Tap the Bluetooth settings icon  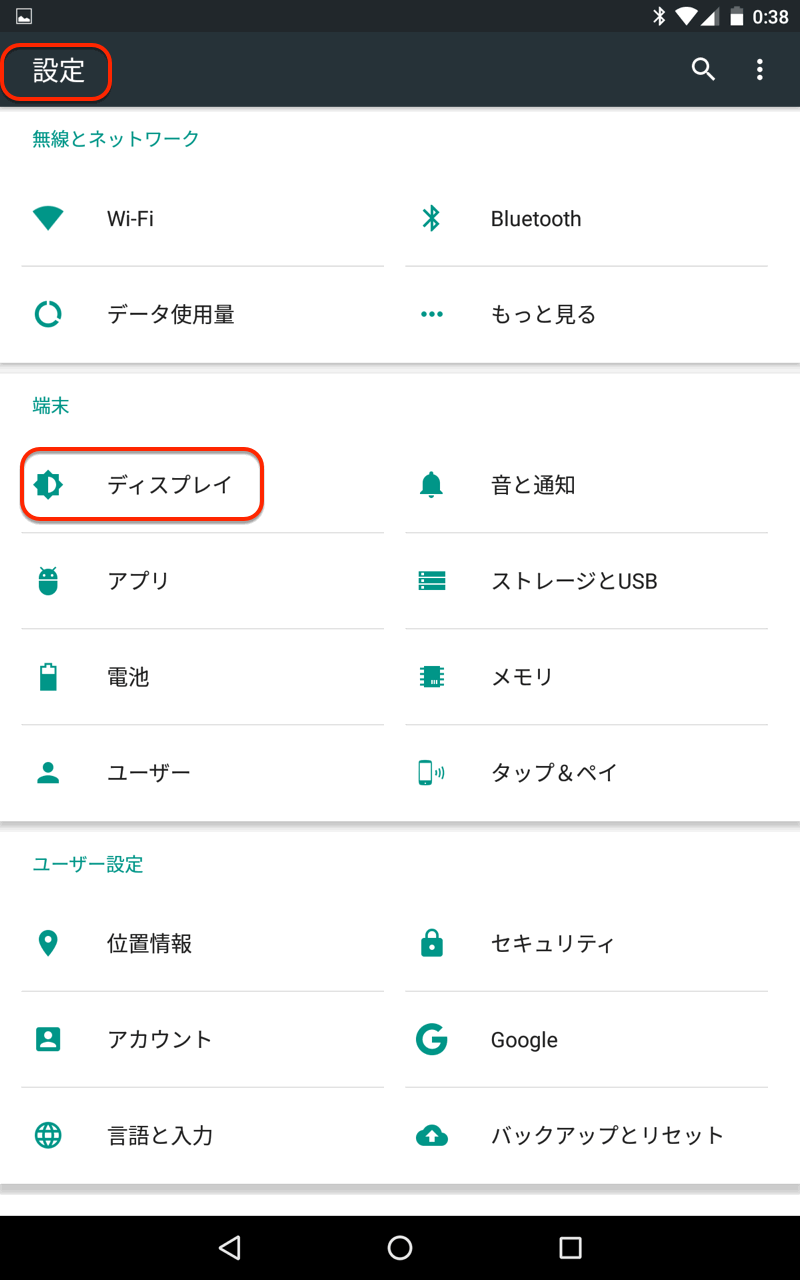click(431, 218)
